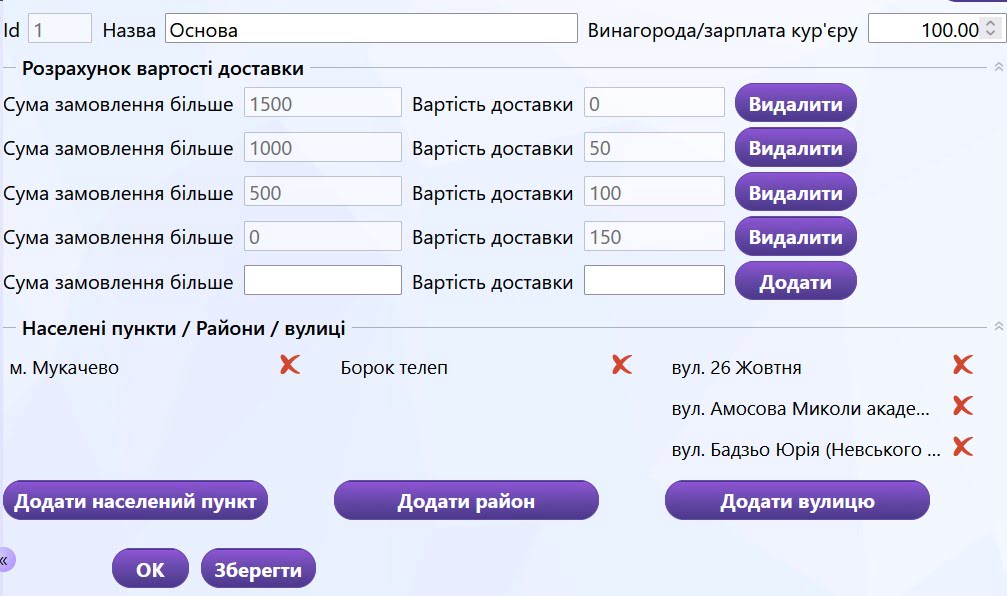Select вул. Бадзьо Юрія (Невського ... row
The height and width of the screenshot is (596, 1007).
(806, 450)
